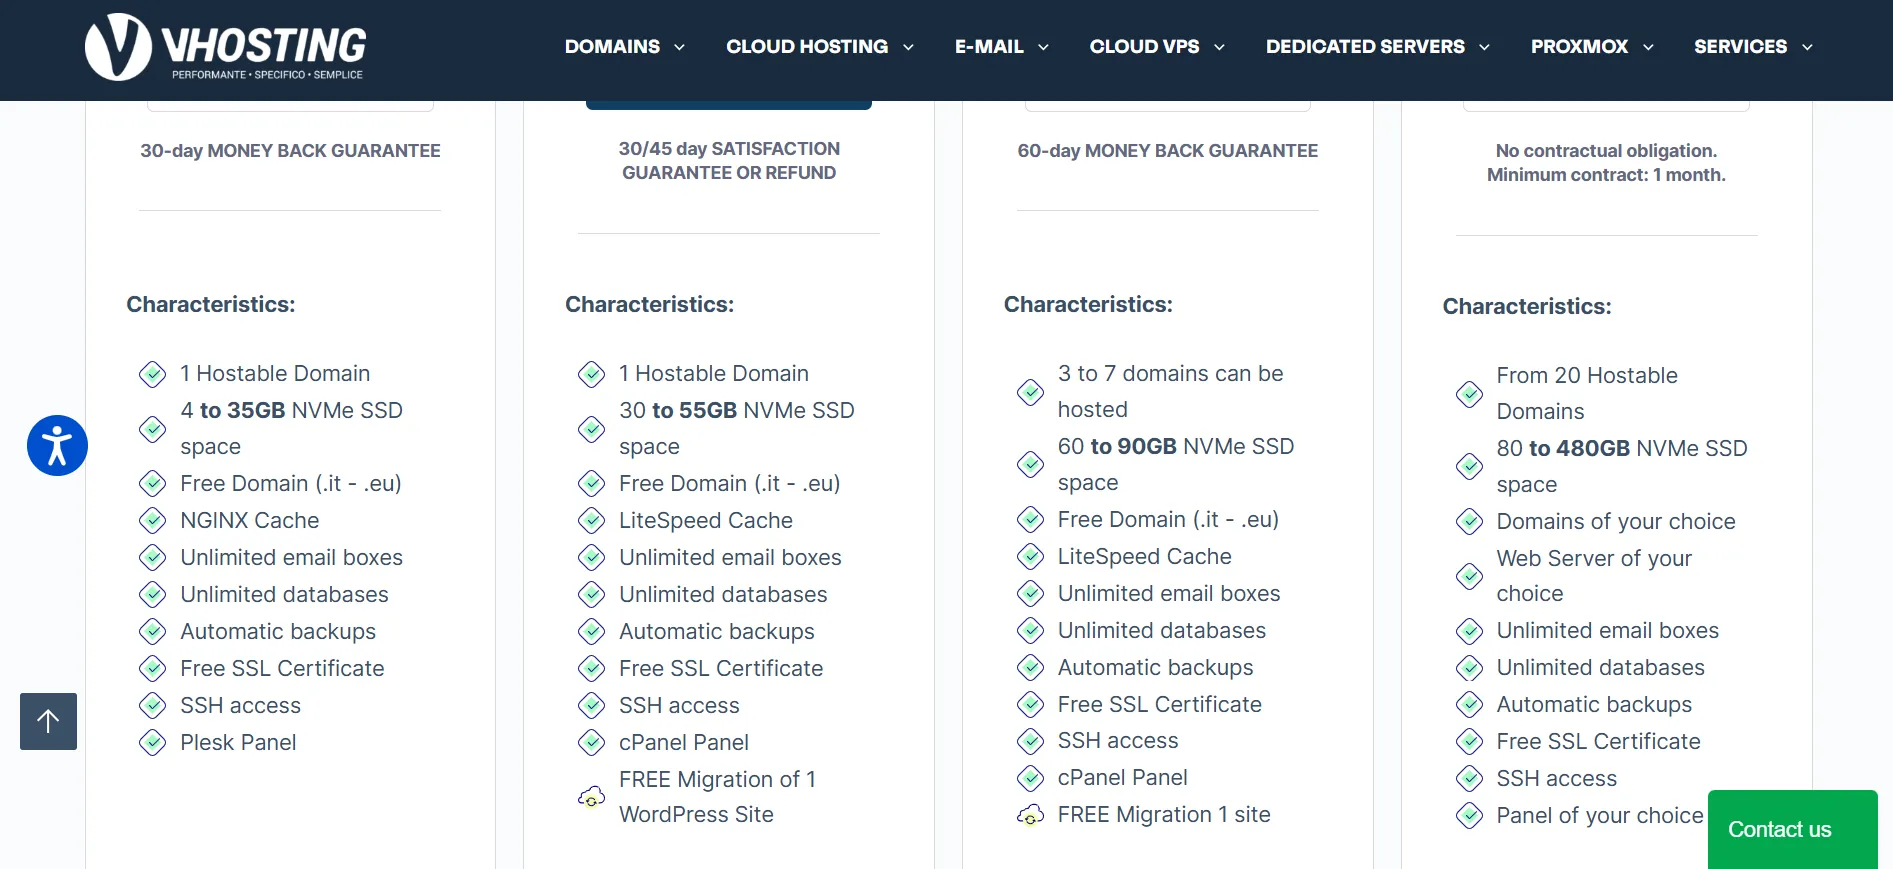Viewport: 1893px width, 869px height.
Task: Click the VHosting logo
Action: (226, 47)
